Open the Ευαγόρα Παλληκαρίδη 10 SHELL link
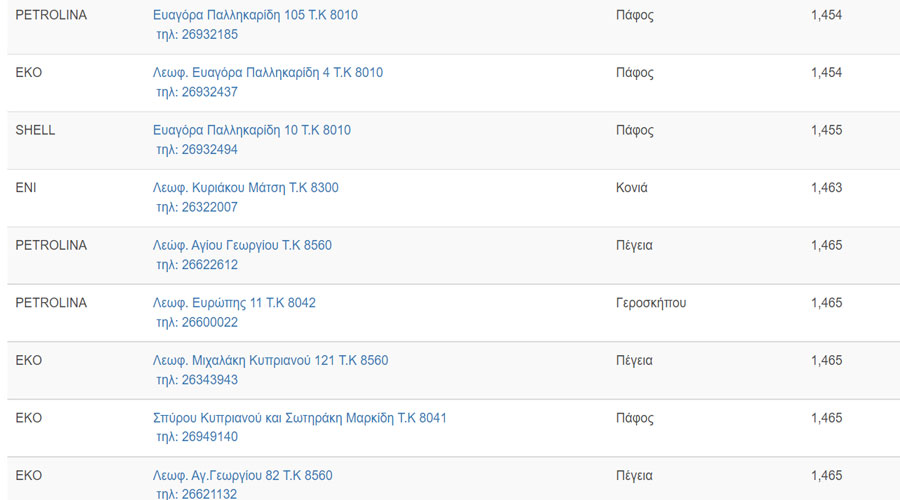The height and width of the screenshot is (500, 900). tap(251, 130)
